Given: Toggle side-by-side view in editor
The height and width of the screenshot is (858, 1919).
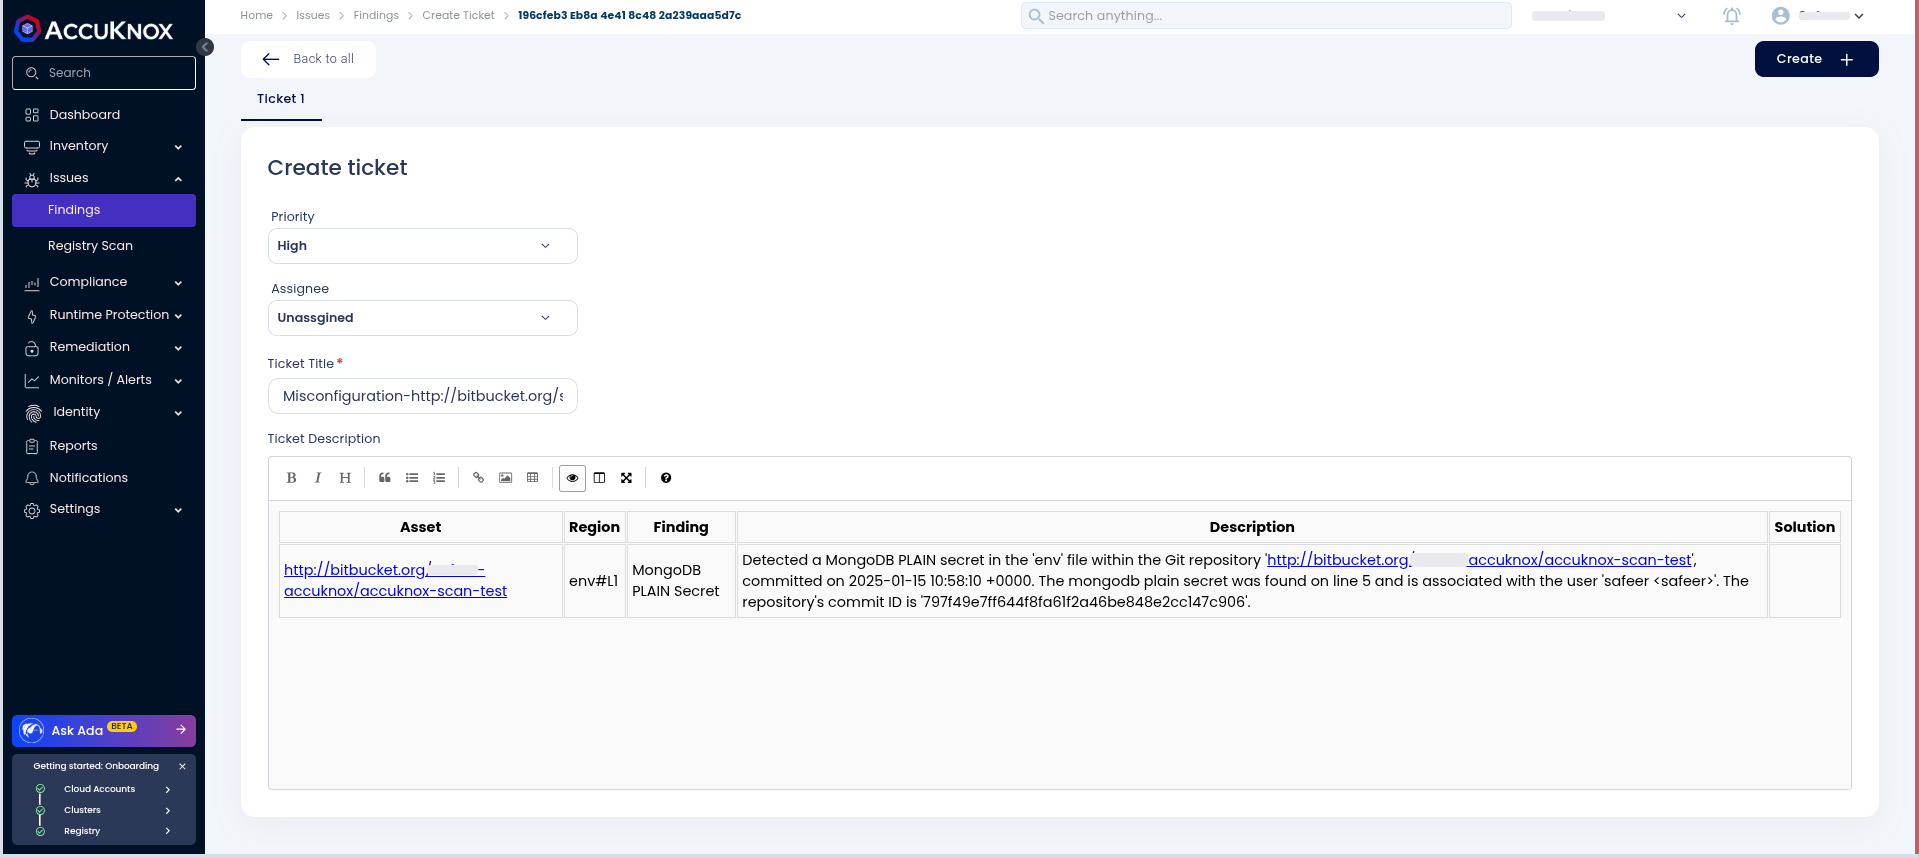Looking at the screenshot, I should tap(599, 478).
